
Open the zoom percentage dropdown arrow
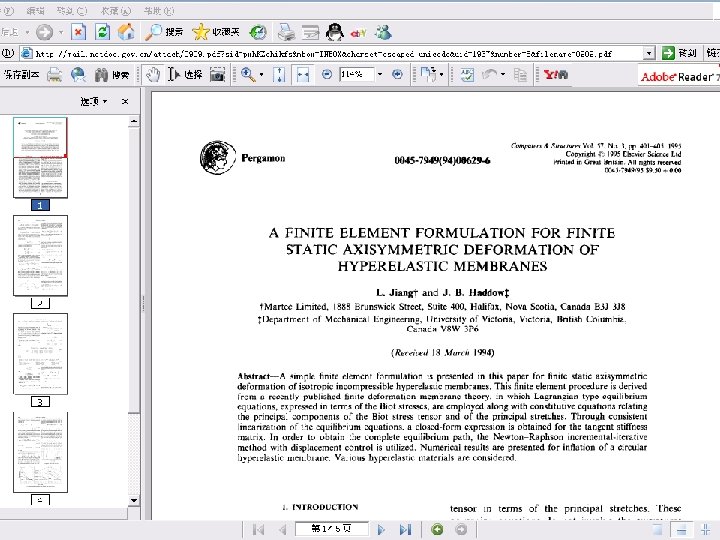(380, 74)
